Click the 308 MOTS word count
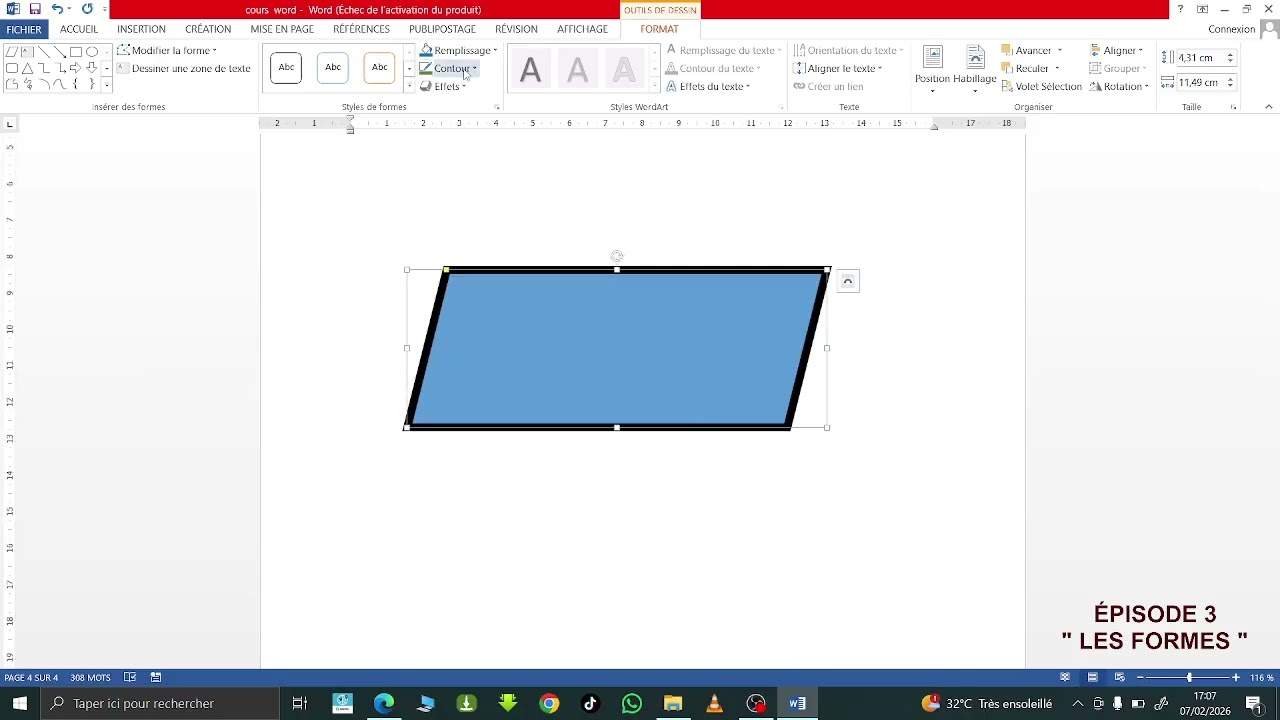 90,677
